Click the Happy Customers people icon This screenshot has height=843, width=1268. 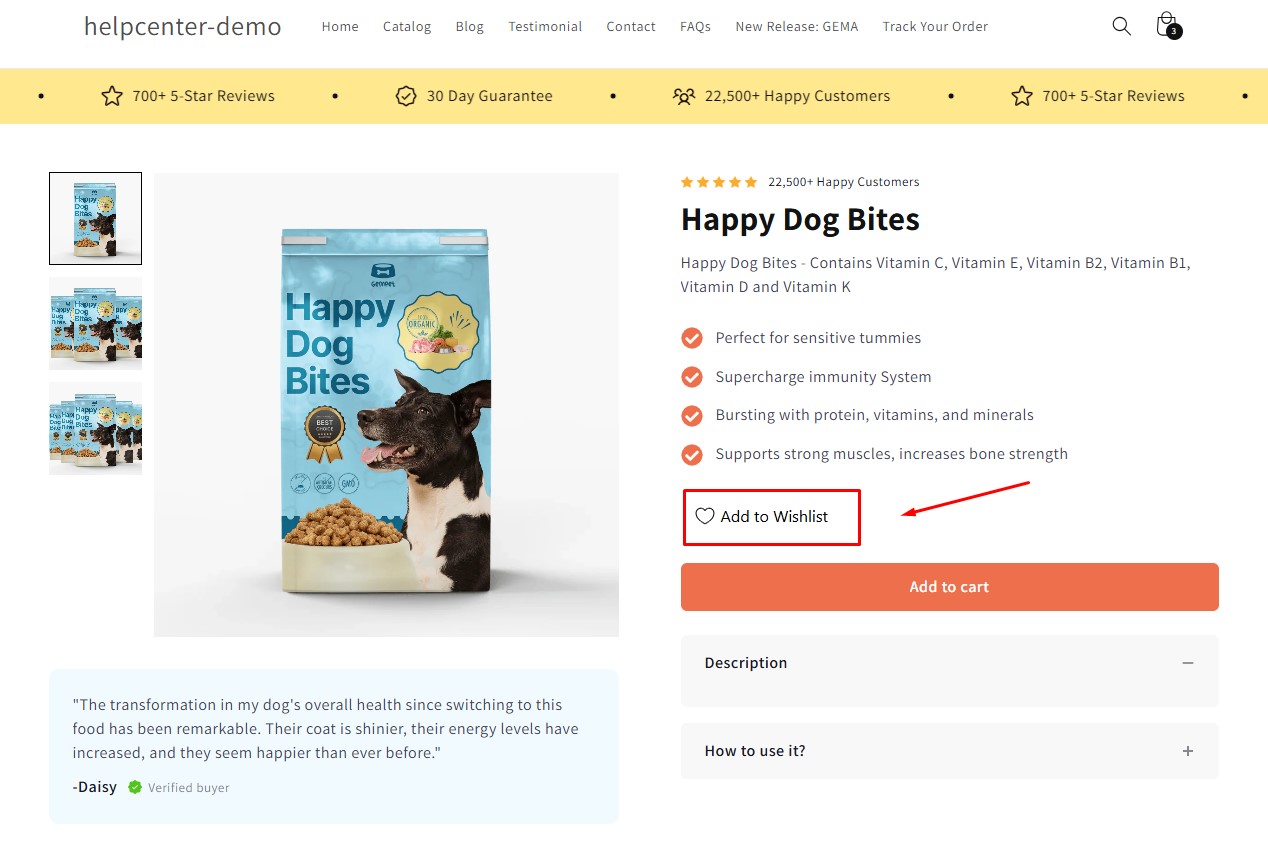[684, 96]
